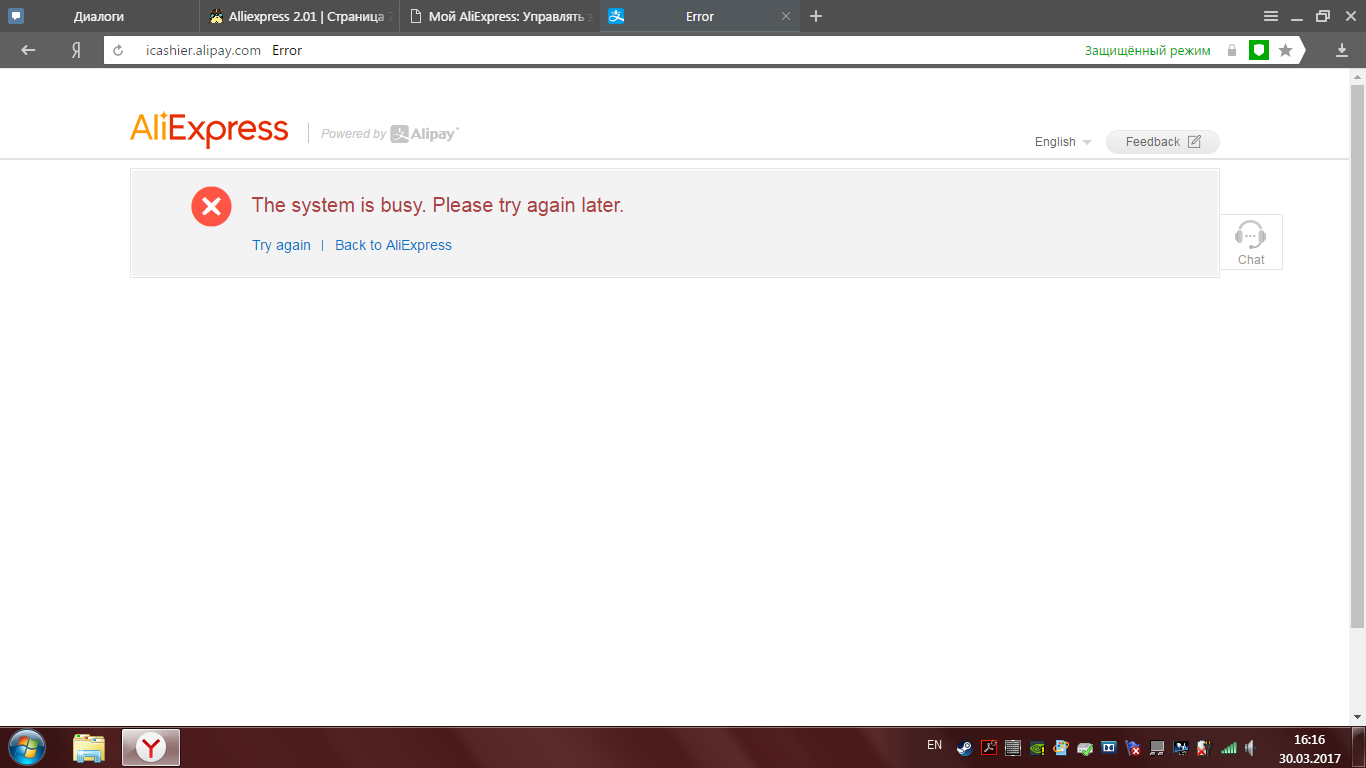Open the network signal tray icon
Screen dimensions: 1366x768
coord(1229,747)
